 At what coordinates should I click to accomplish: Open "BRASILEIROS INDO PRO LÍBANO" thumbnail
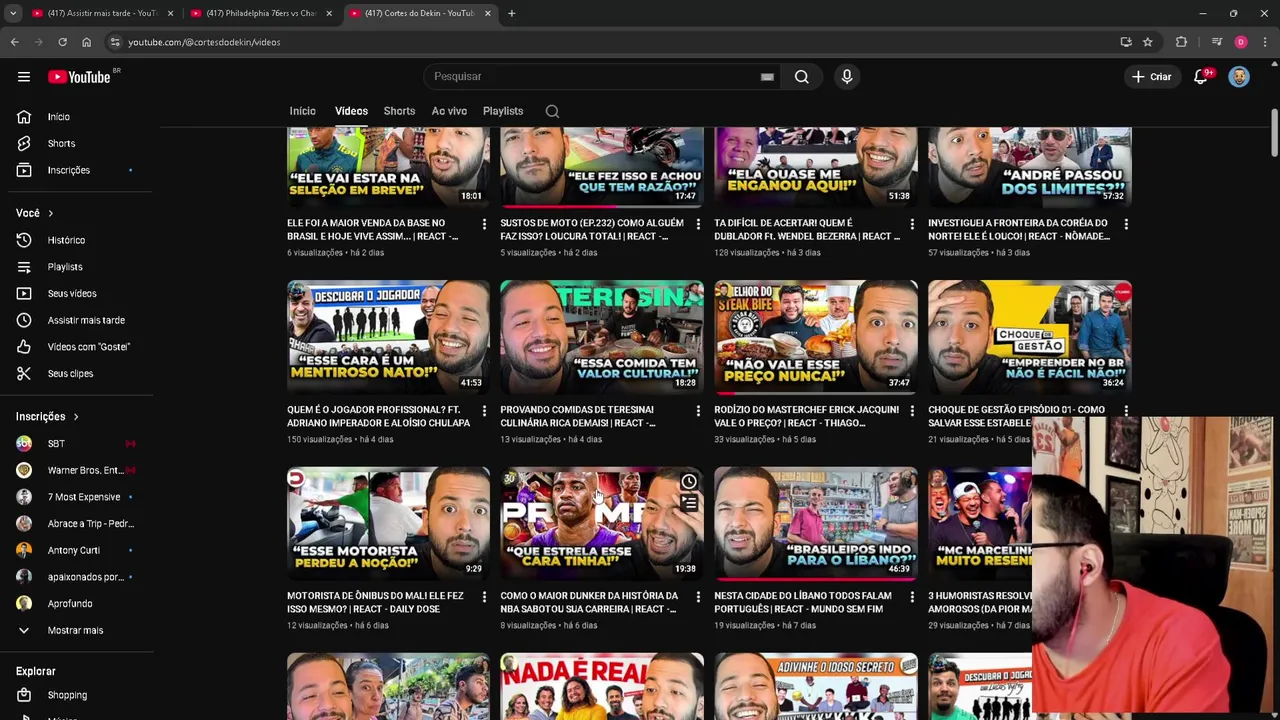tap(816, 523)
